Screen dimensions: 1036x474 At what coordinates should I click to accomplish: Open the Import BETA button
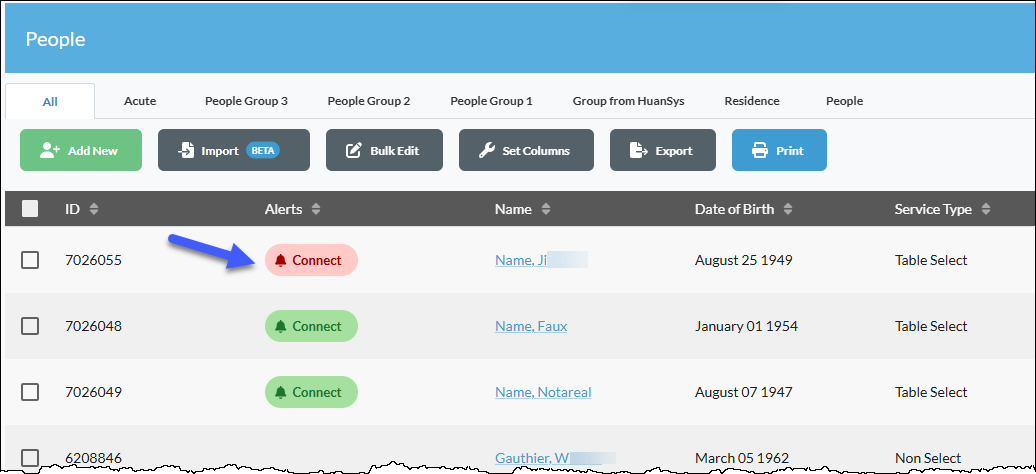234,150
